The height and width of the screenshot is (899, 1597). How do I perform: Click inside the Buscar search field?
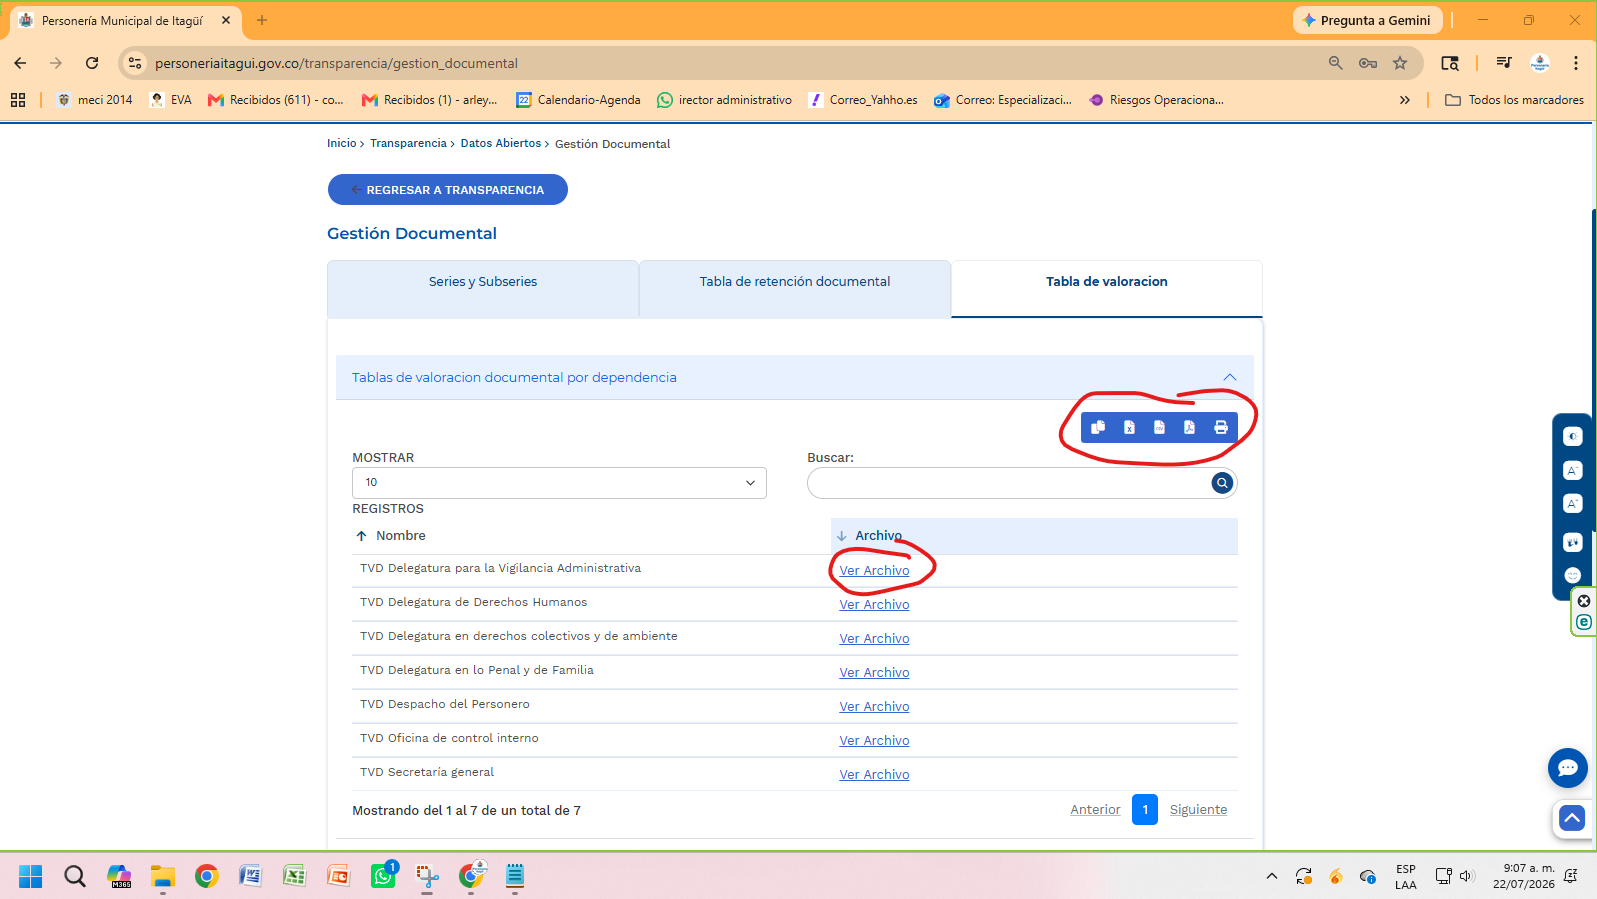pos(1008,483)
